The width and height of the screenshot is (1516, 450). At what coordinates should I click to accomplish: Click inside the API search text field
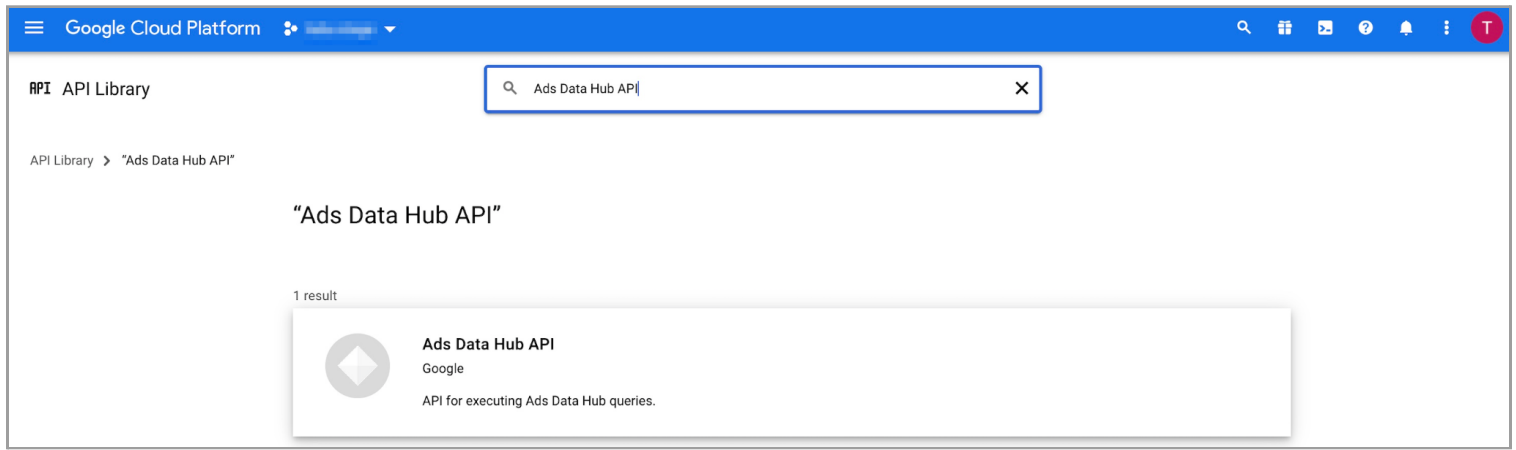(x=760, y=88)
